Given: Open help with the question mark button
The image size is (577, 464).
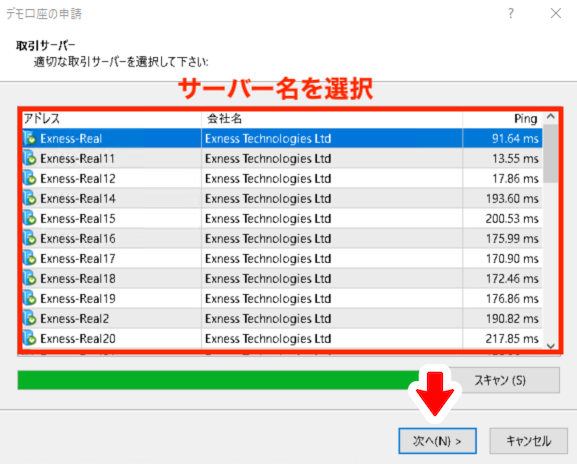Looking at the screenshot, I should point(511,14).
